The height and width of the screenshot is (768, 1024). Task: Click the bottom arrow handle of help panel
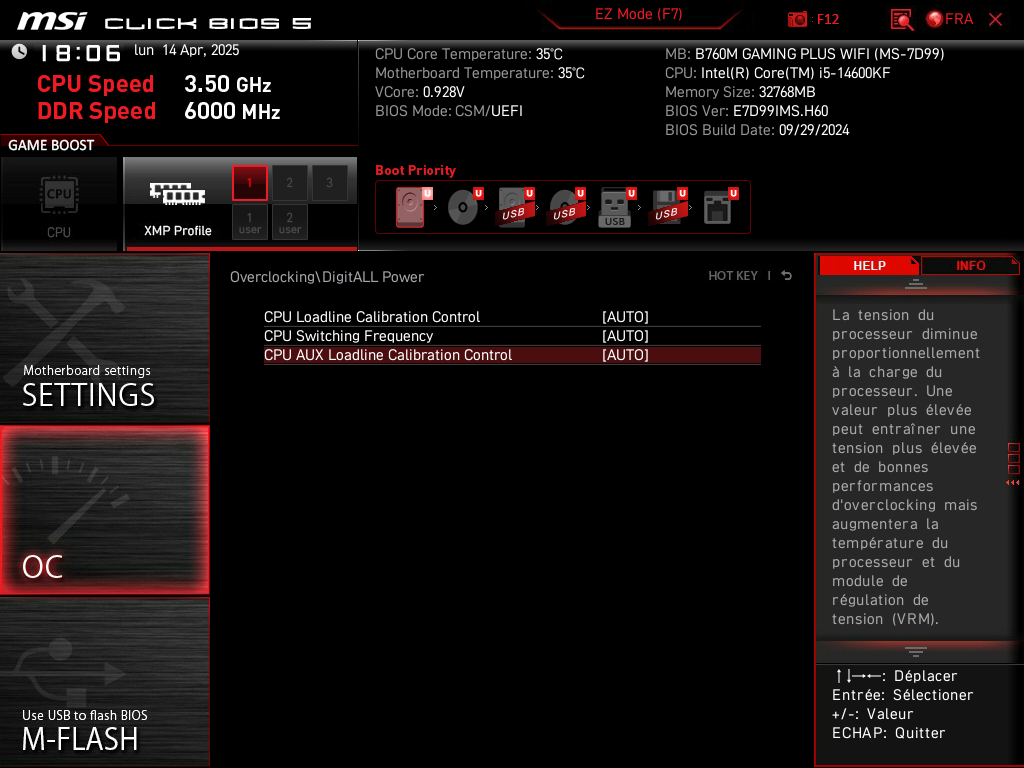(x=916, y=652)
